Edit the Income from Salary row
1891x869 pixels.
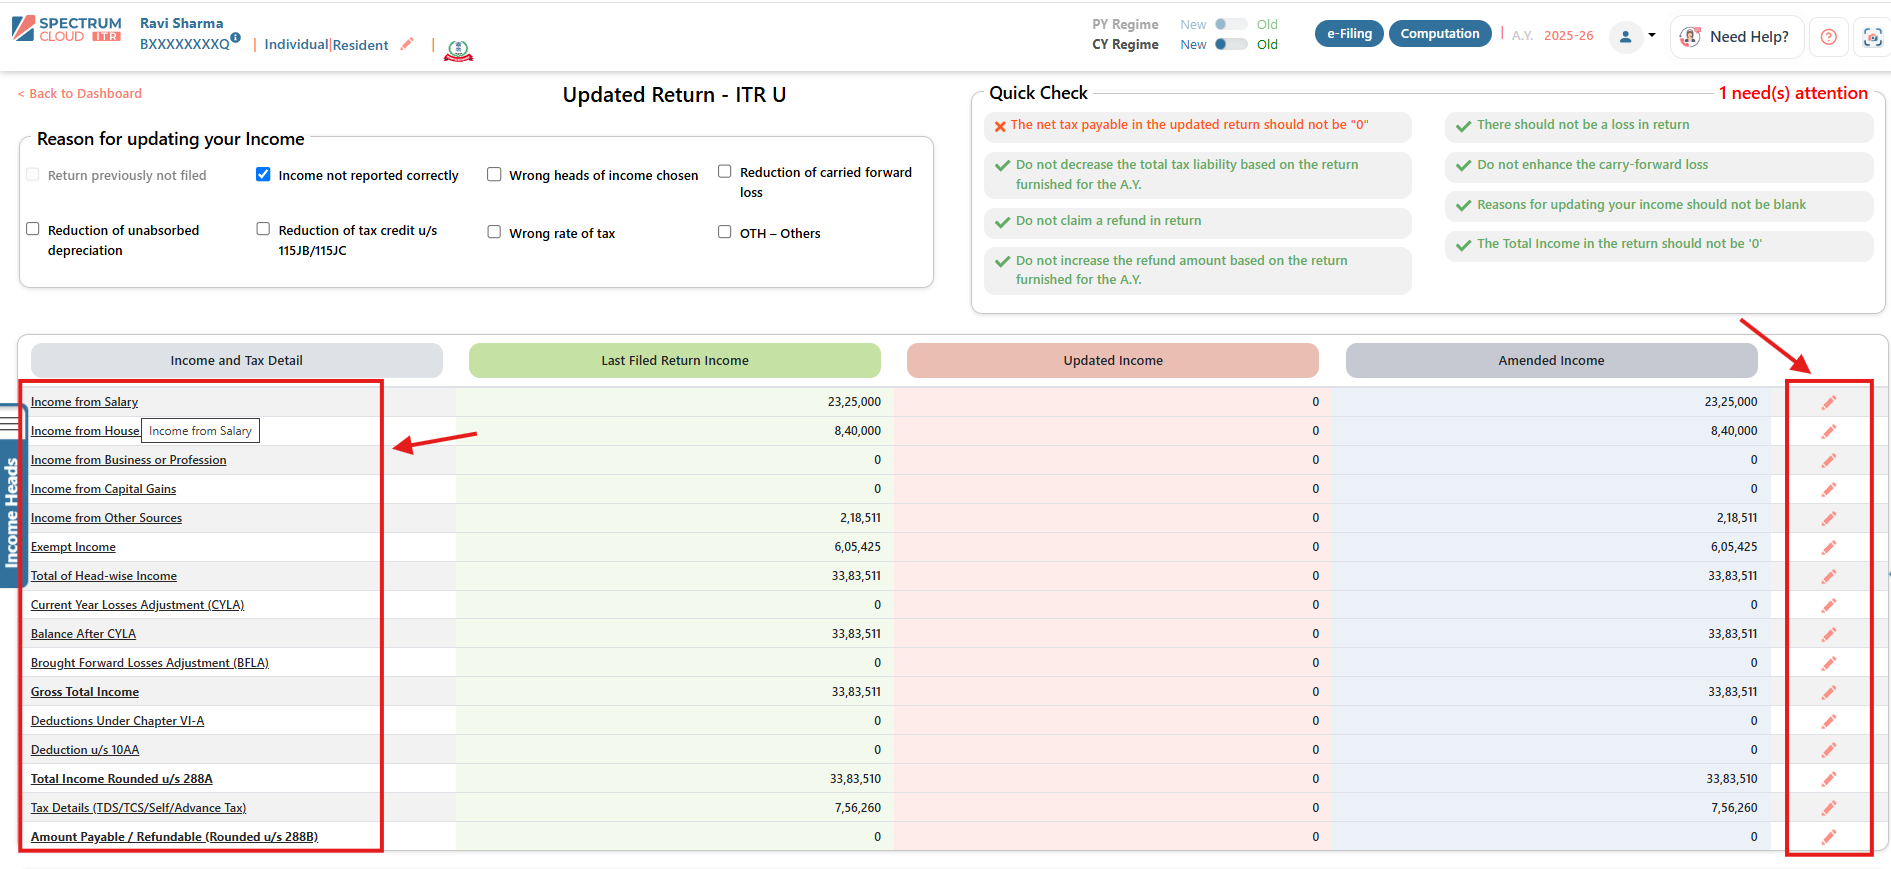coord(1828,402)
